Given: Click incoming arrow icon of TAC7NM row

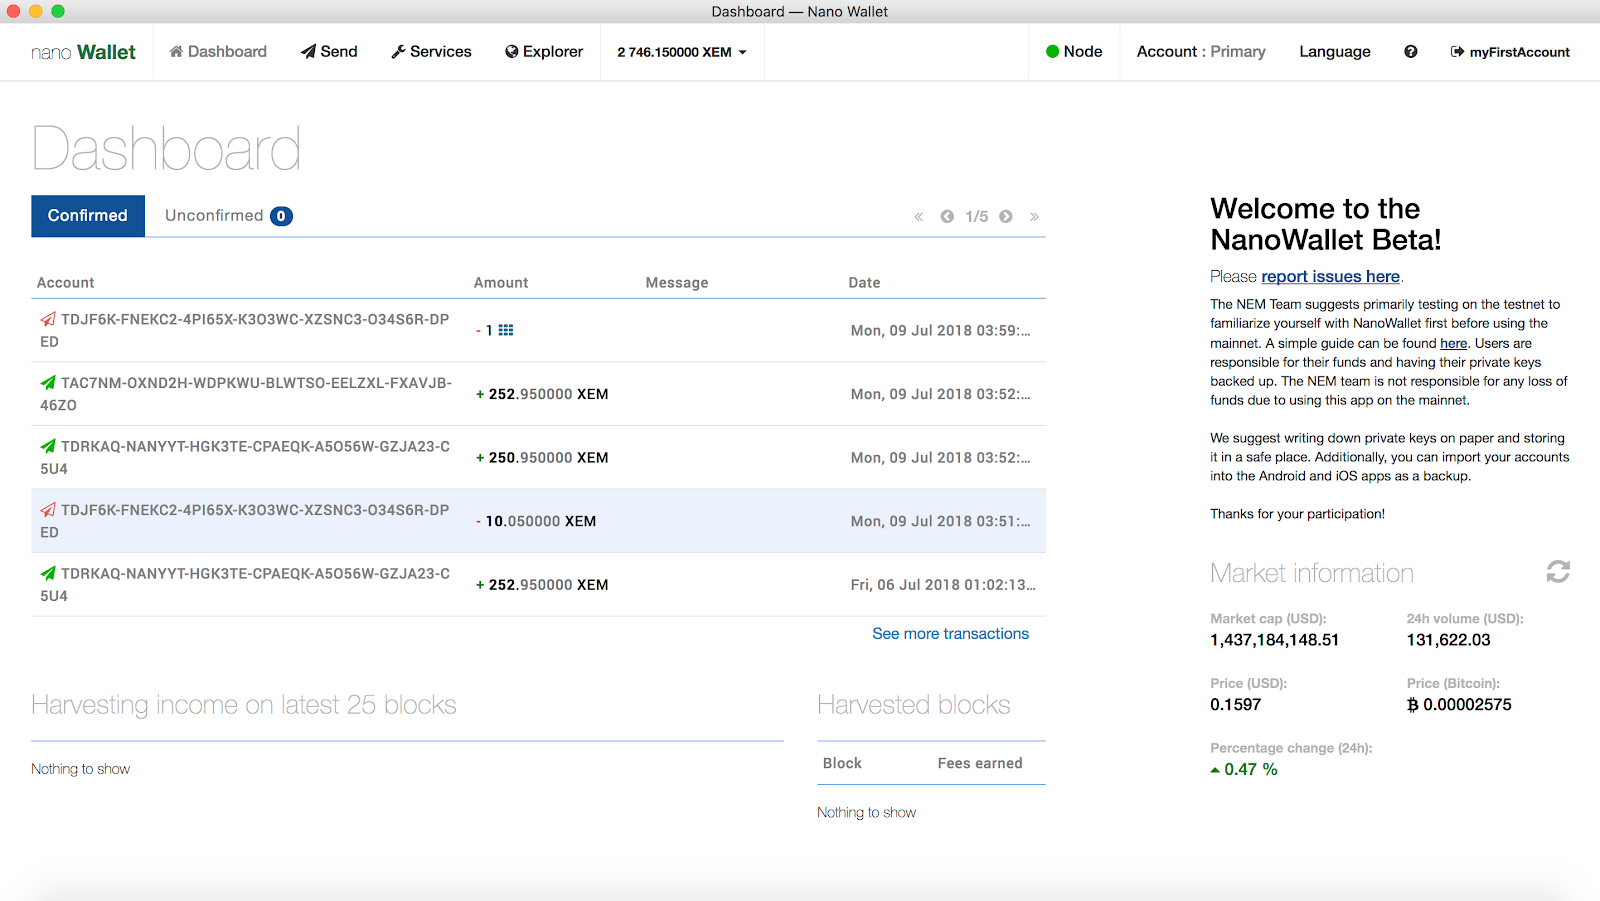Looking at the screenshot, I should [x=48, y=383].
